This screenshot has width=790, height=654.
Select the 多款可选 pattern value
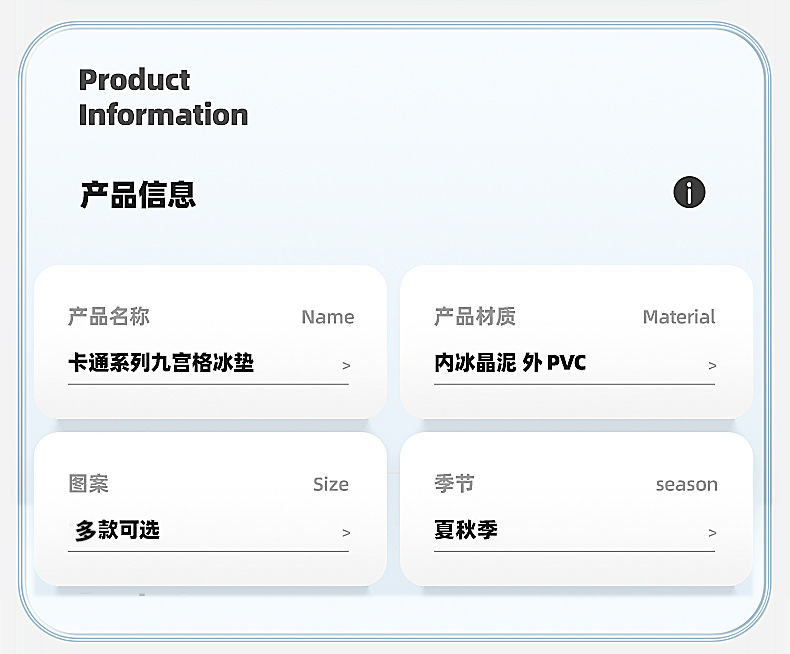click(117, 530)
